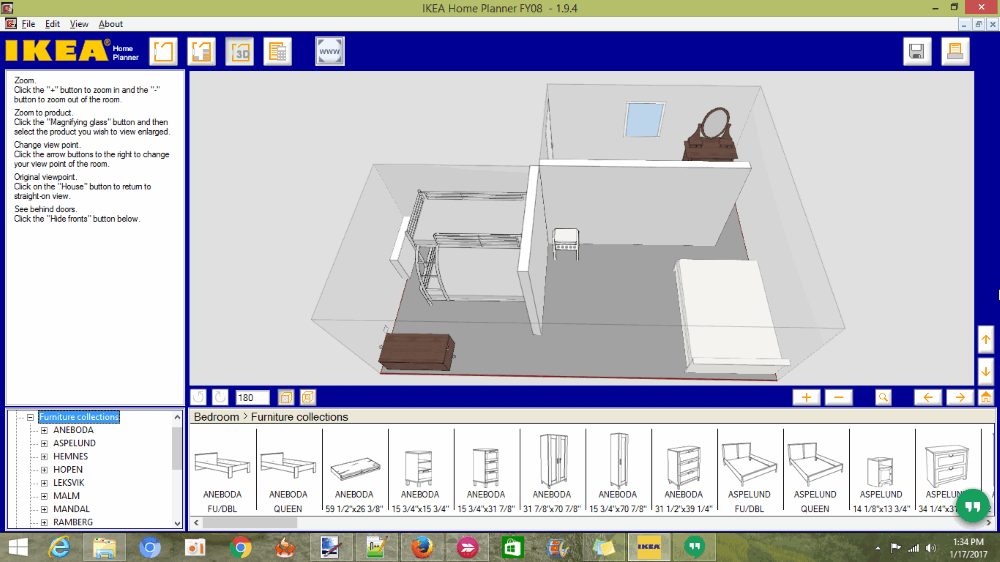
Task: Open File Explorer from taskbar
Action: (104, 547)
